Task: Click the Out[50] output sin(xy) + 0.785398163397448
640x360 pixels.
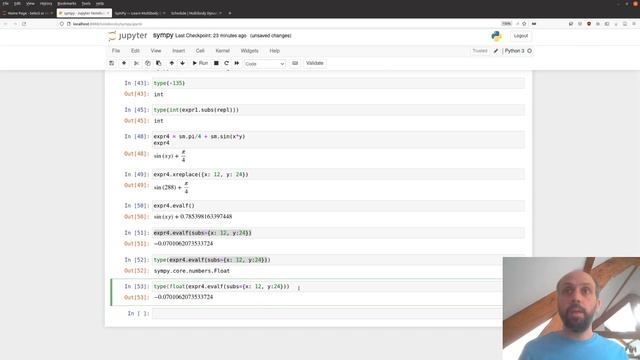Action: click(x=193, y=217)
